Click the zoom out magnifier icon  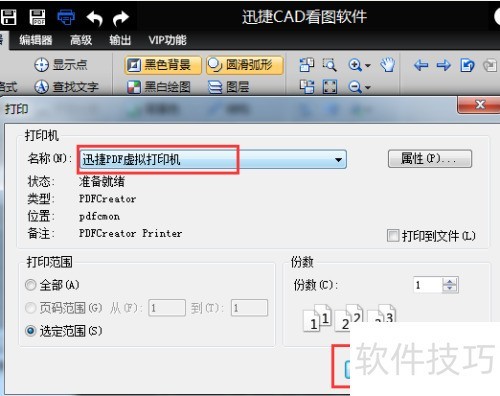[355, 87]
